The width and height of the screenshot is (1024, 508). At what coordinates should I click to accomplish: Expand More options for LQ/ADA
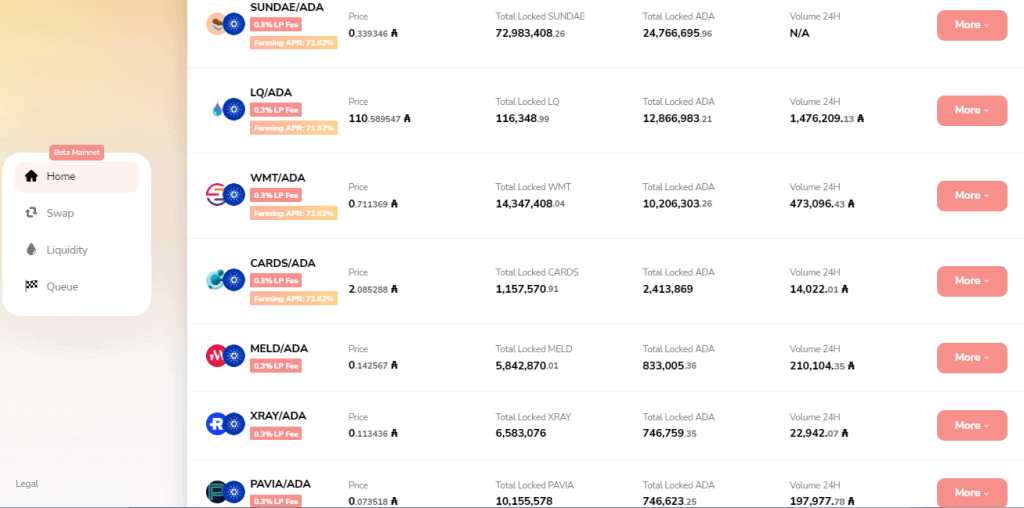click(971, 110)
